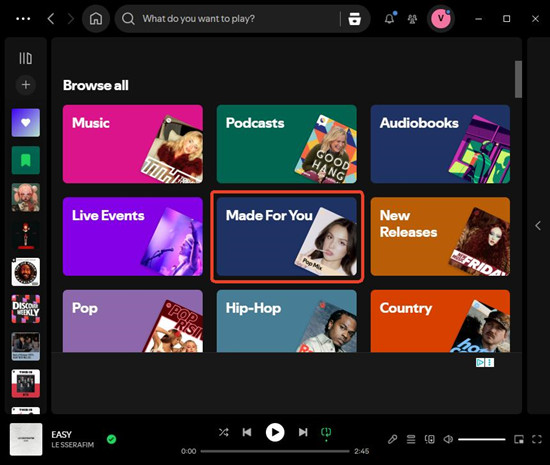Open the Music category card

click(133, 144)
